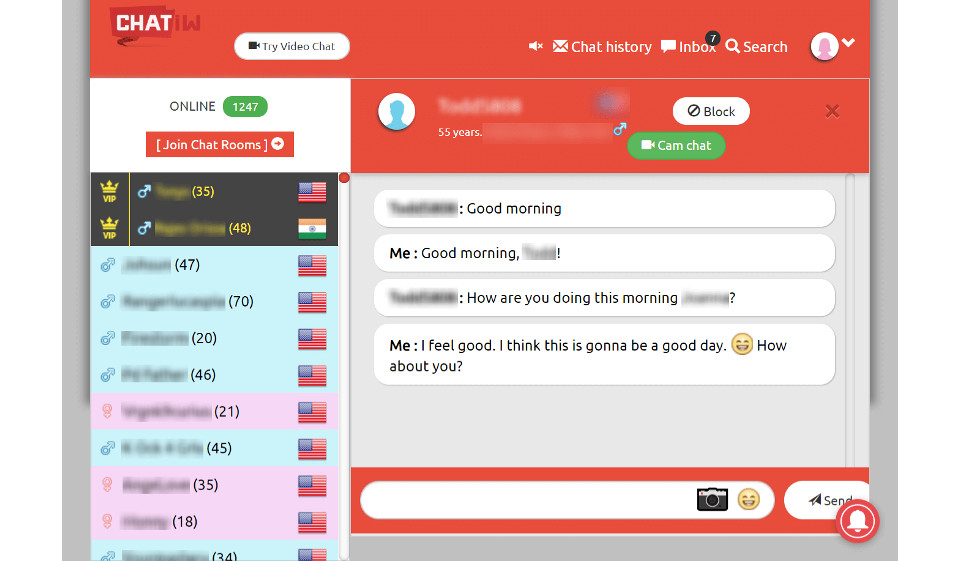Click the Search magnifier link

click(756, 47)
